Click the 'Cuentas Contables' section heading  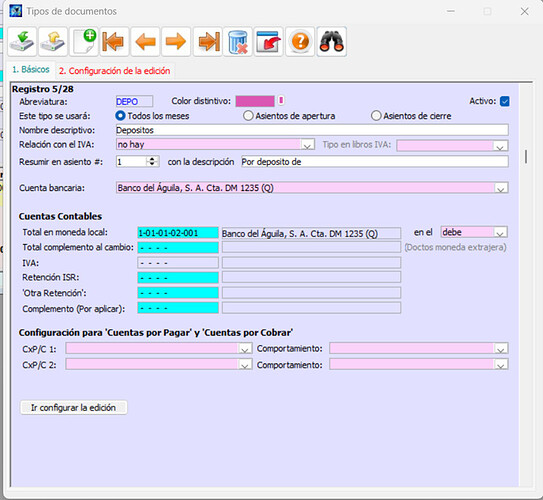point(60,216)
